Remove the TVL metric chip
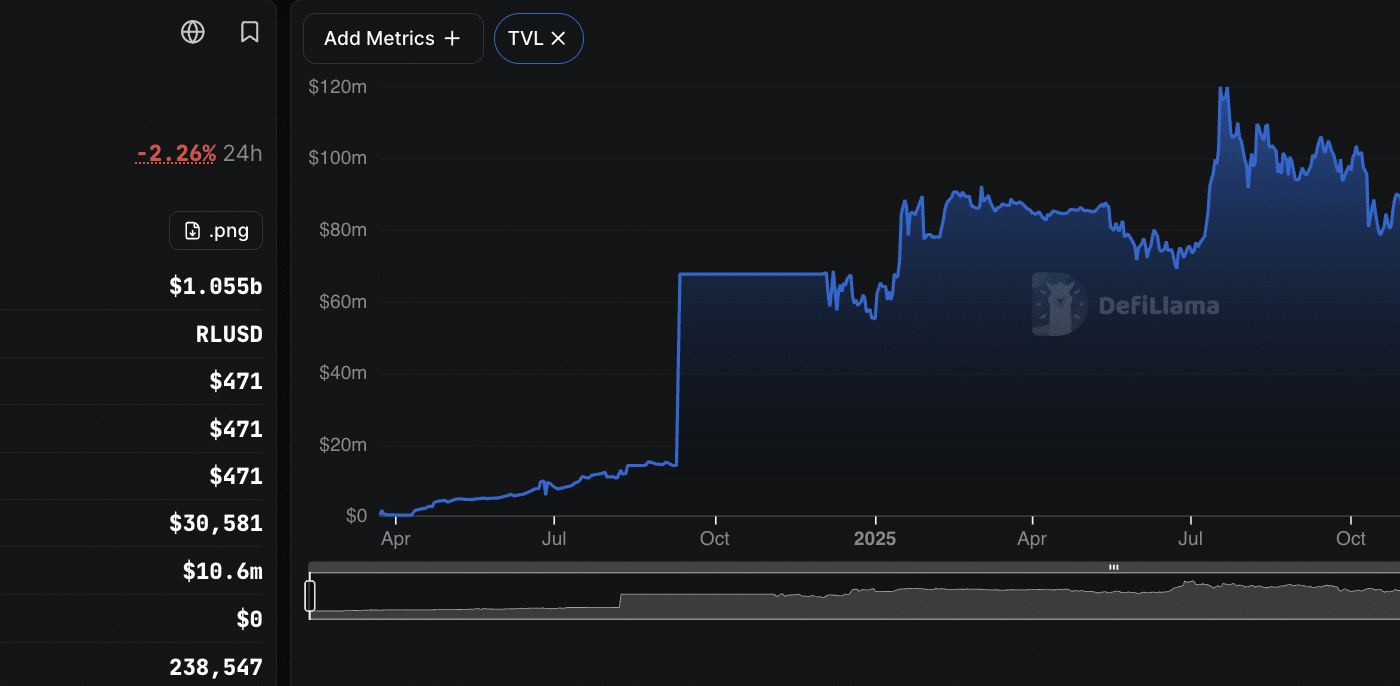1400x686 pixels. tap(558, 39)
